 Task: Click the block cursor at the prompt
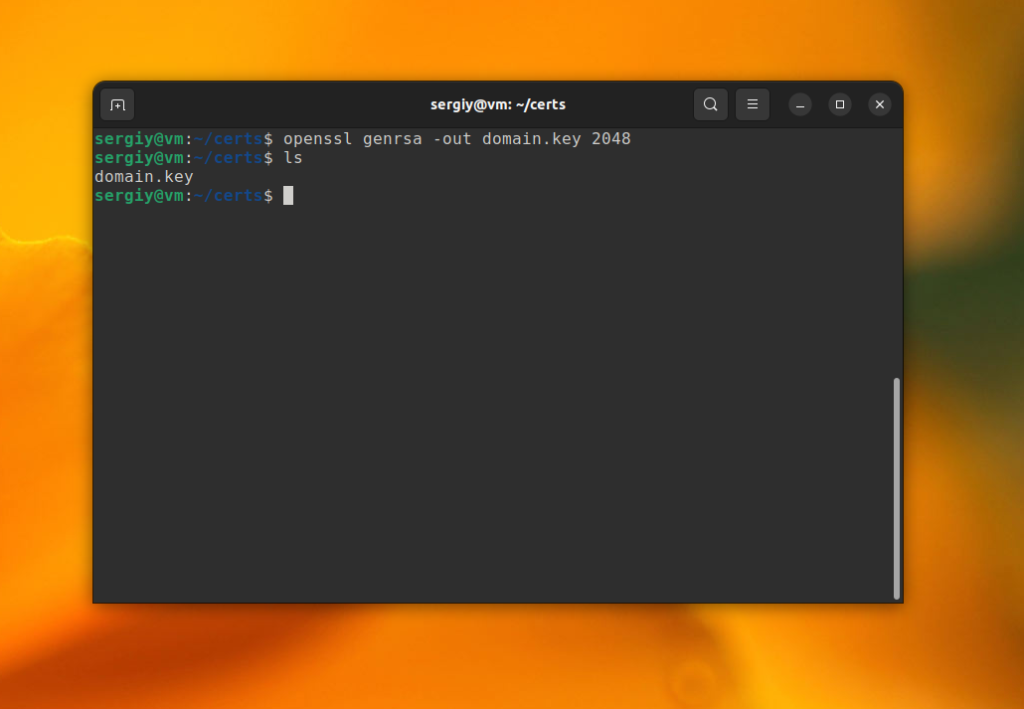click(288, 195)
